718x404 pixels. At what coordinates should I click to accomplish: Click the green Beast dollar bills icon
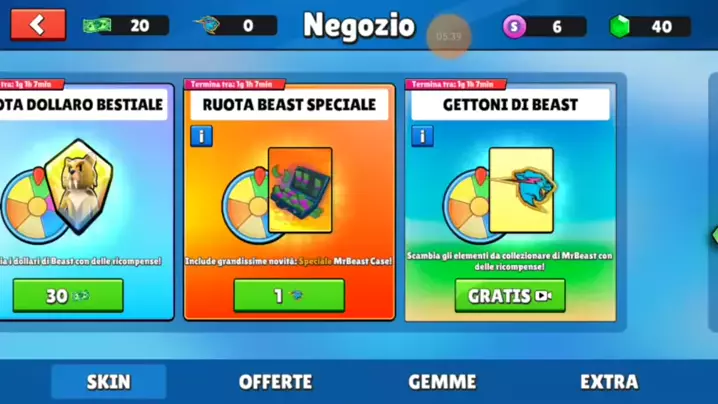97,25
